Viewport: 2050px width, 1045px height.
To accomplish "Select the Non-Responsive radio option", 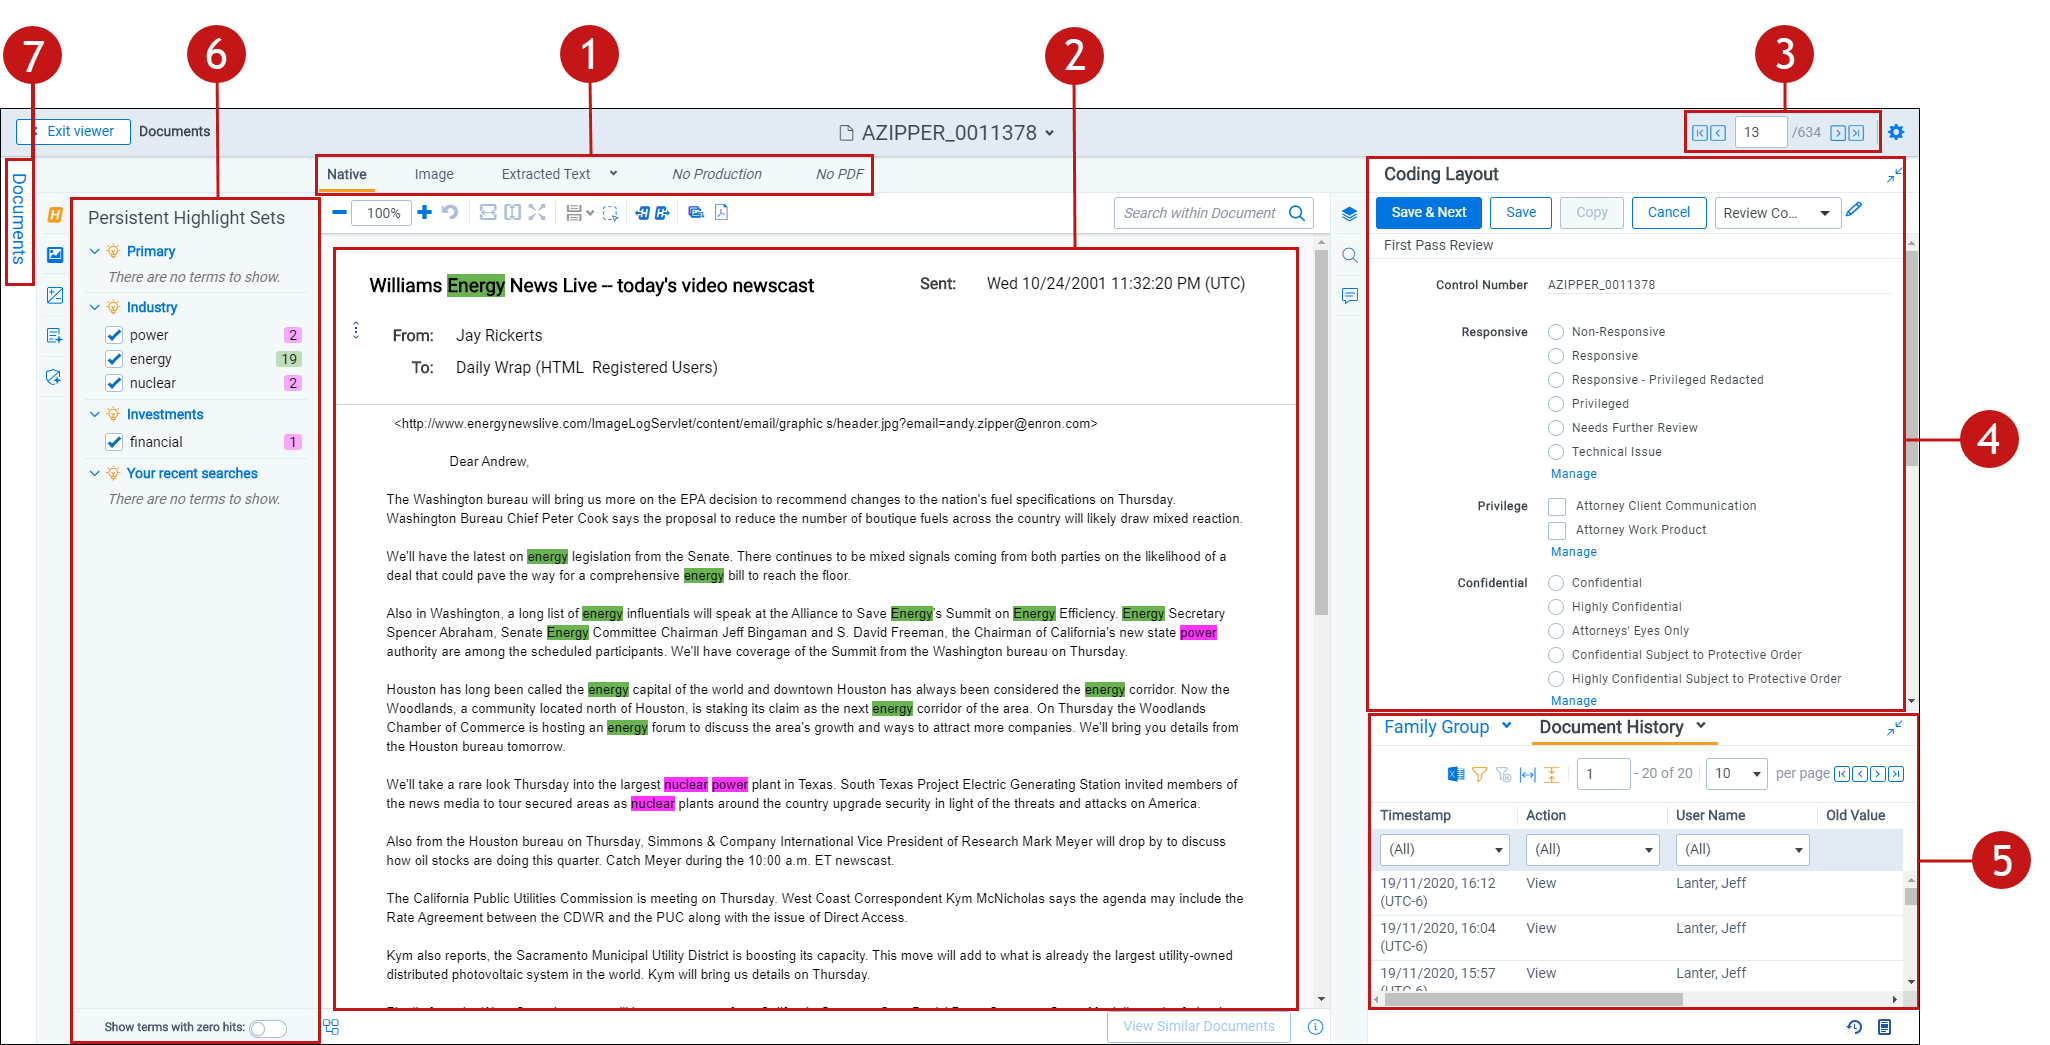I will [x=1556, y=332].
